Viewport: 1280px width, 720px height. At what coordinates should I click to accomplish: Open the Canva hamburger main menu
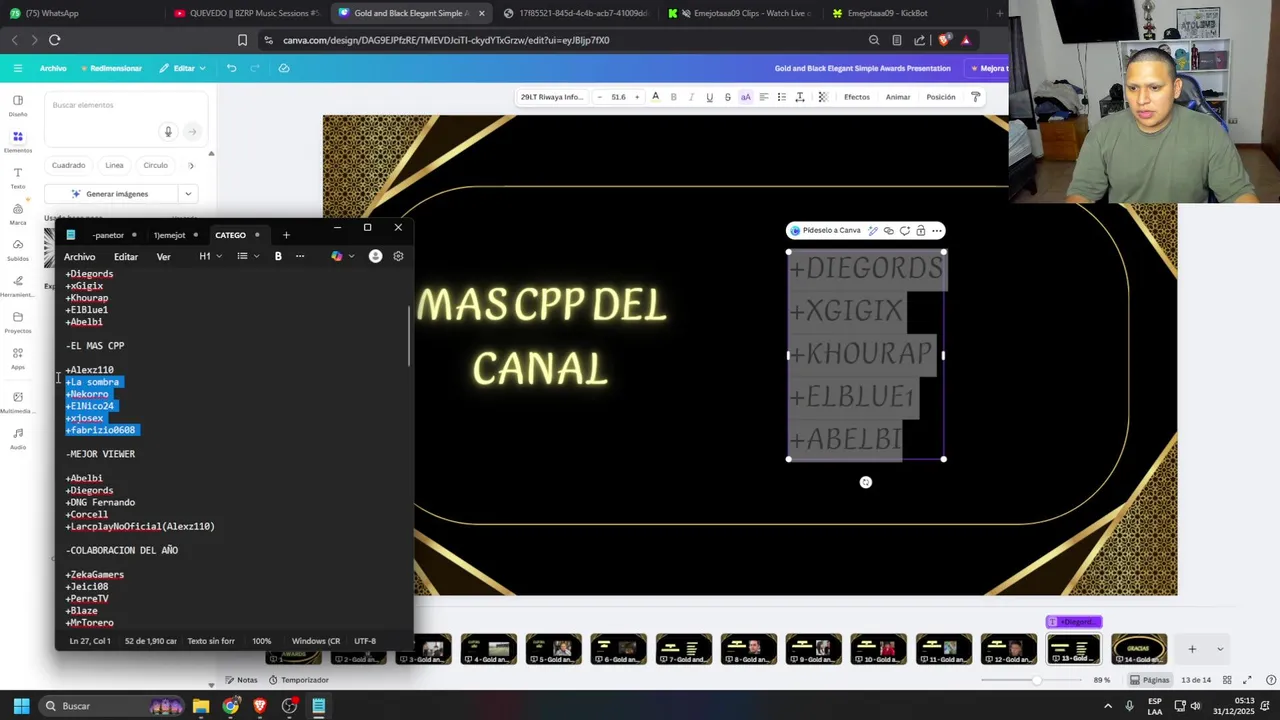[x=18, y=68]
